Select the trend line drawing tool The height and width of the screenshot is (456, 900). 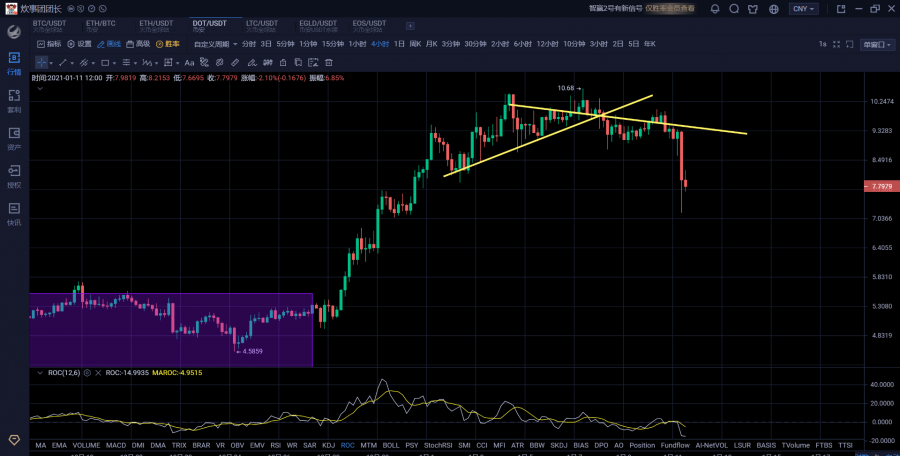(x=63, y=63)
